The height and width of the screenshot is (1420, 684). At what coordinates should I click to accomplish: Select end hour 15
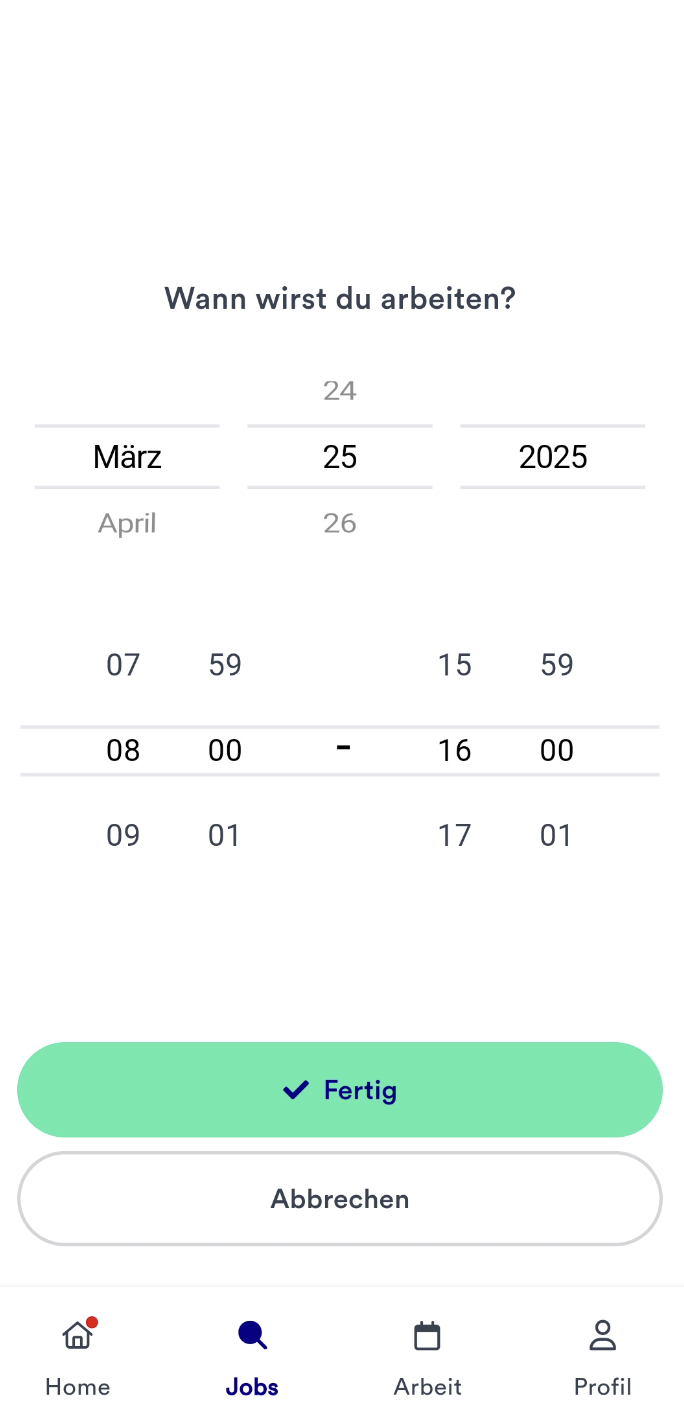click(x=454, y=664)
